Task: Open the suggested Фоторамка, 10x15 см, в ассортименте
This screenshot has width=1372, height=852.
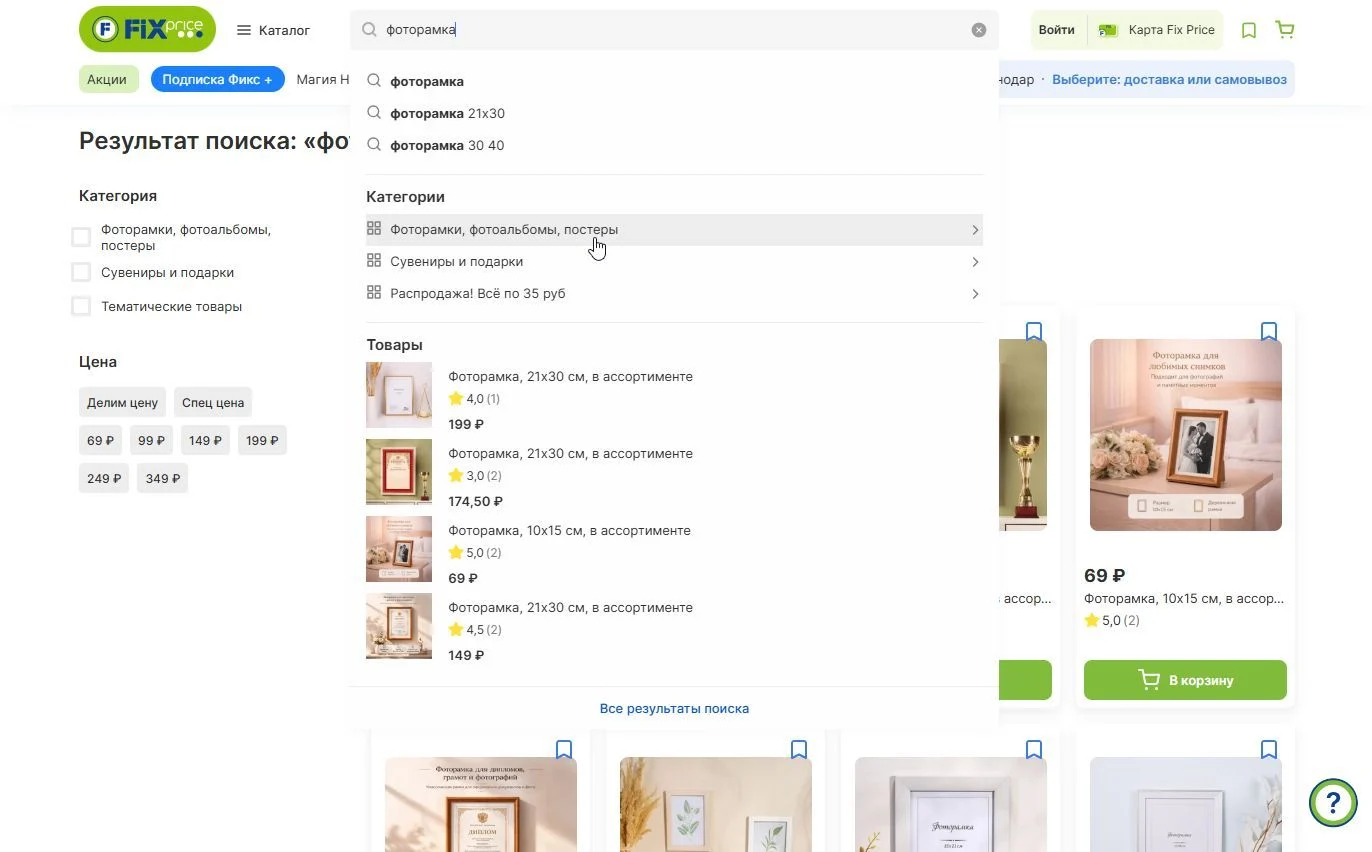Action: (570, 530)
